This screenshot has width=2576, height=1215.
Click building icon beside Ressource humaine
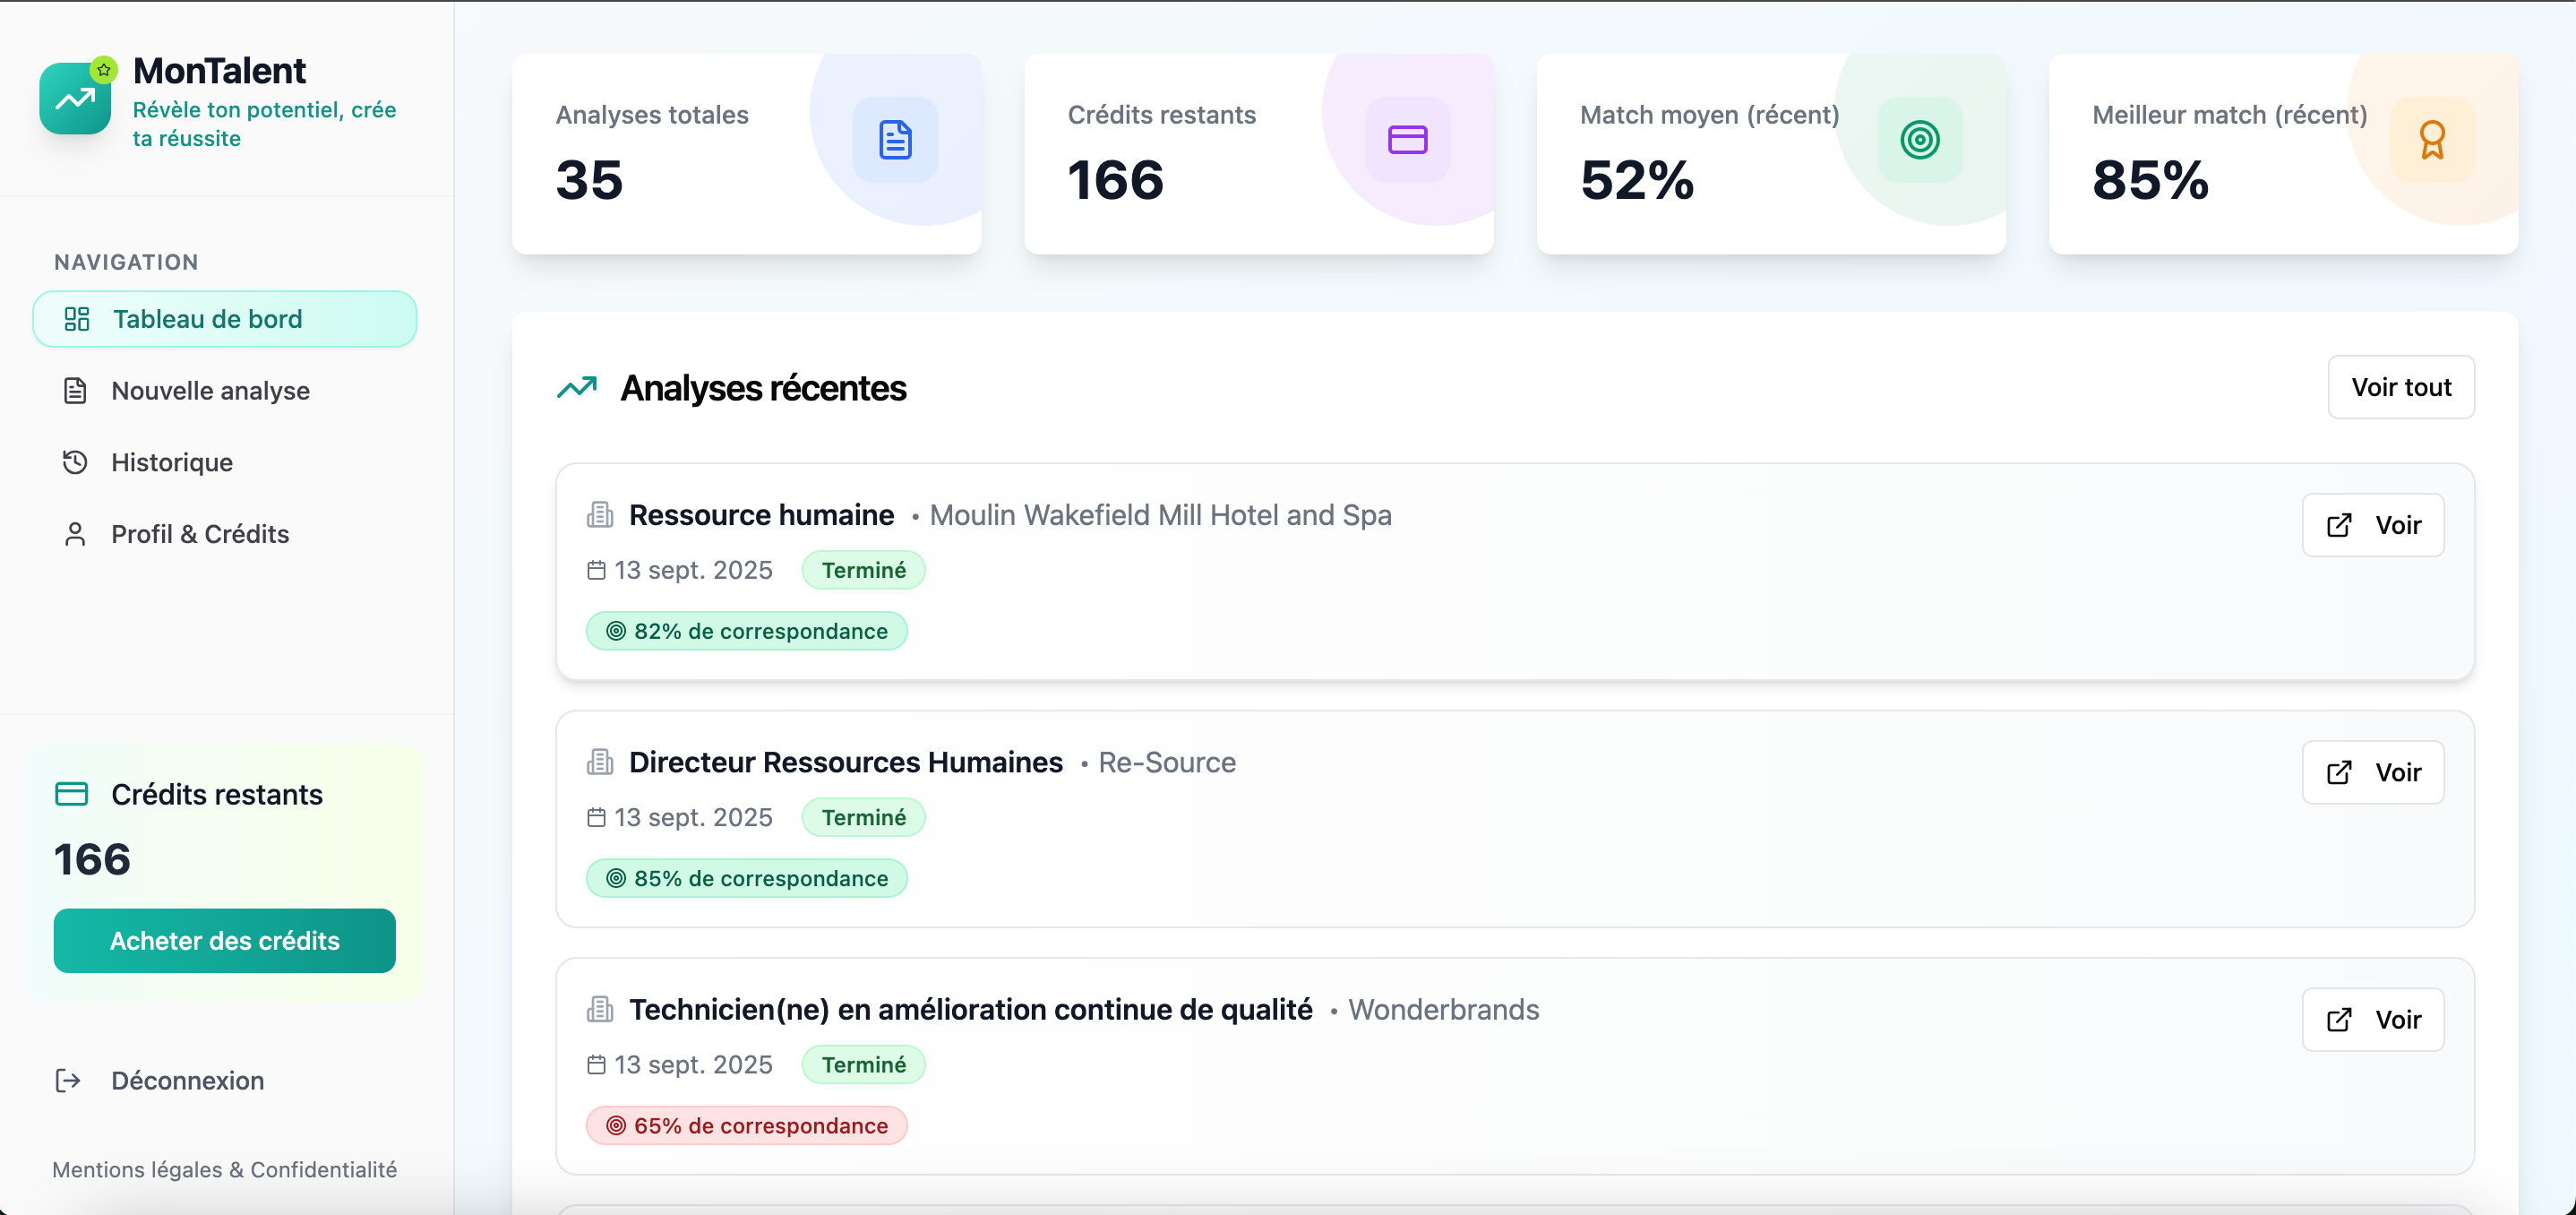[x=600, y=515]
